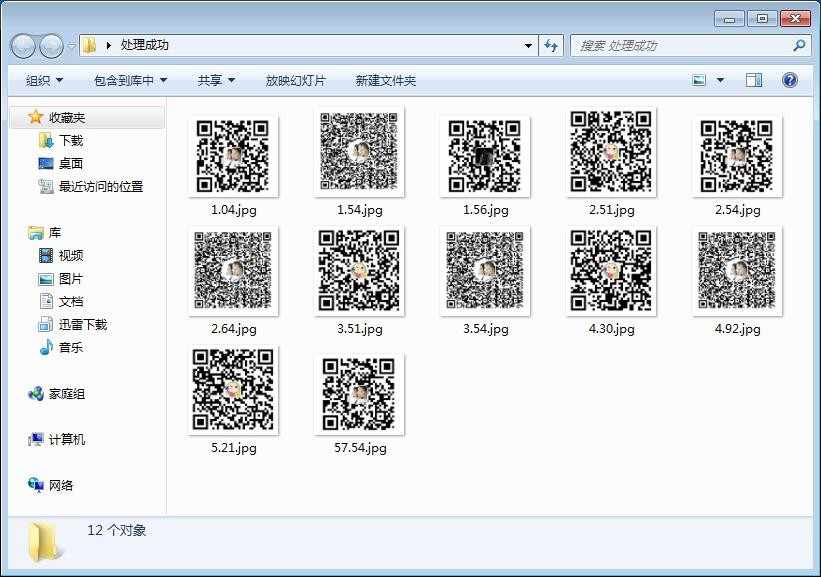This screenshot has height=577, width=821.
Task: Click the 计算机 computer icon
Action: [x=36, y=439]
